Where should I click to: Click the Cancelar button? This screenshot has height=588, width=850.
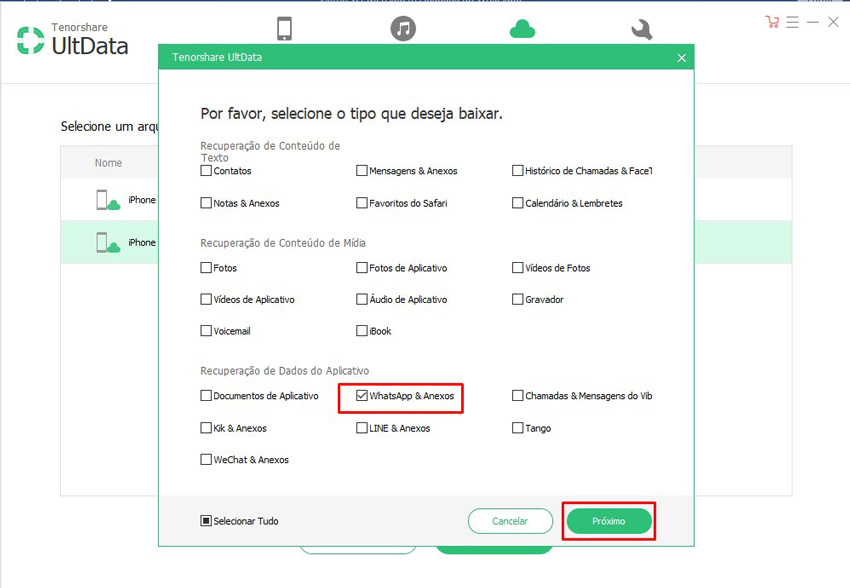(510, 521)
